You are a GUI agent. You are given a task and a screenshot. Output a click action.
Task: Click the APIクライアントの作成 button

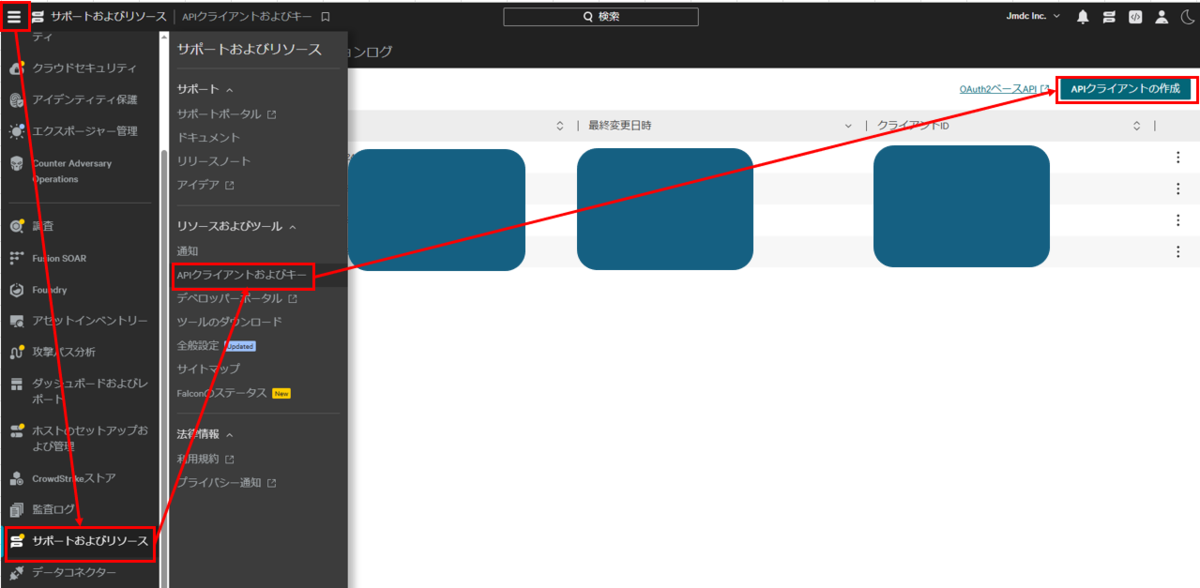pos(1126,89)
